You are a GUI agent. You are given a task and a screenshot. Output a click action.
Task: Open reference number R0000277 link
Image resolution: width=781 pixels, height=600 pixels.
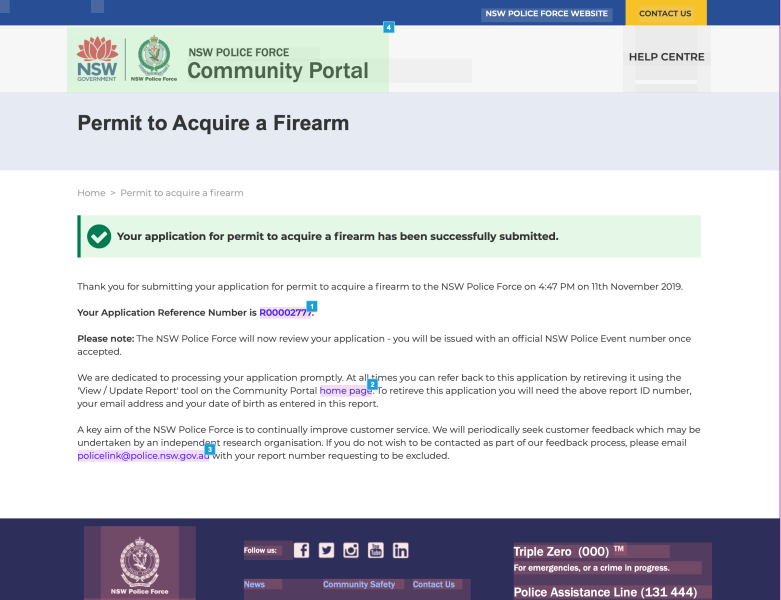pos(285,313)
